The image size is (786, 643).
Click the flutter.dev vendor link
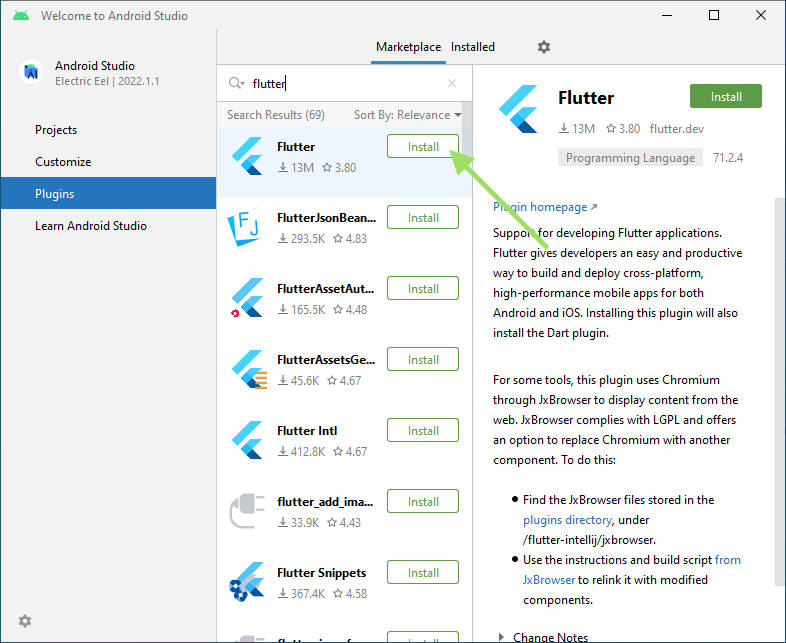click(676, 129)
